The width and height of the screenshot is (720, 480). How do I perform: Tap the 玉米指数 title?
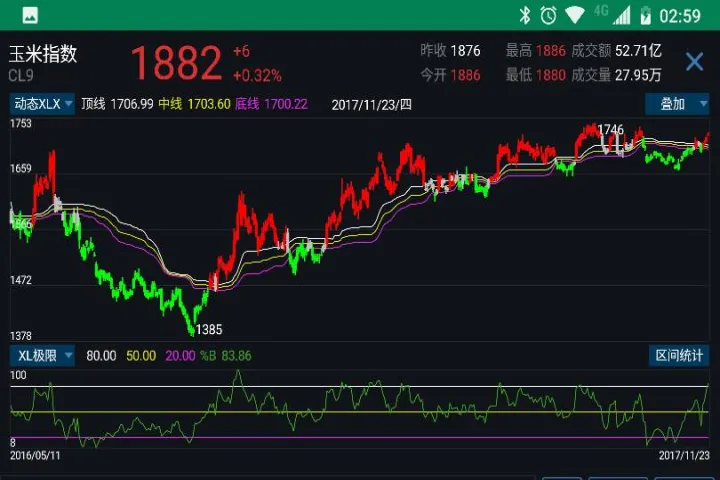pyautogui.click(x=43, y=54)
